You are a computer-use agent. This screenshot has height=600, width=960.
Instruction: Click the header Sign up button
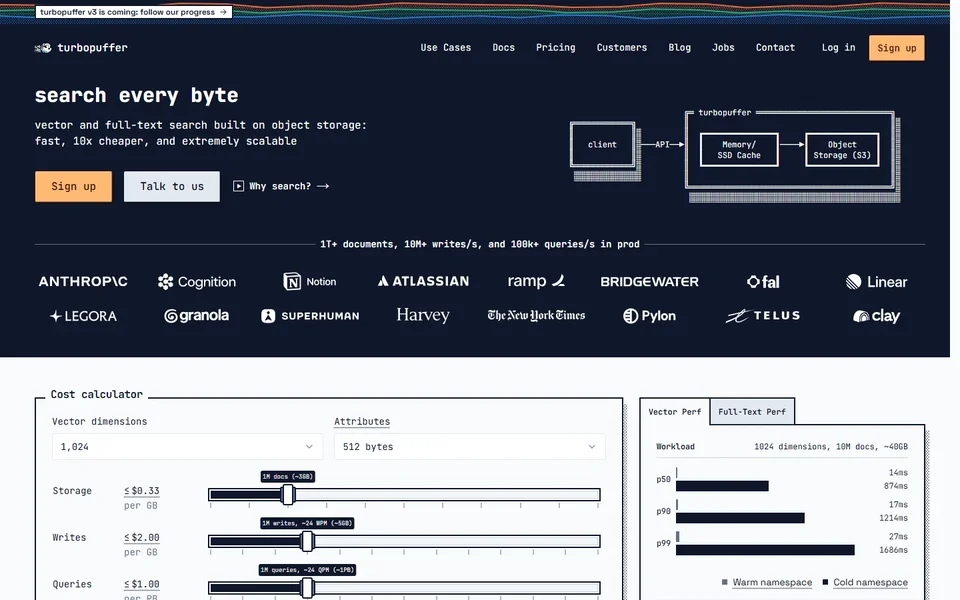[x=896, y=48]
